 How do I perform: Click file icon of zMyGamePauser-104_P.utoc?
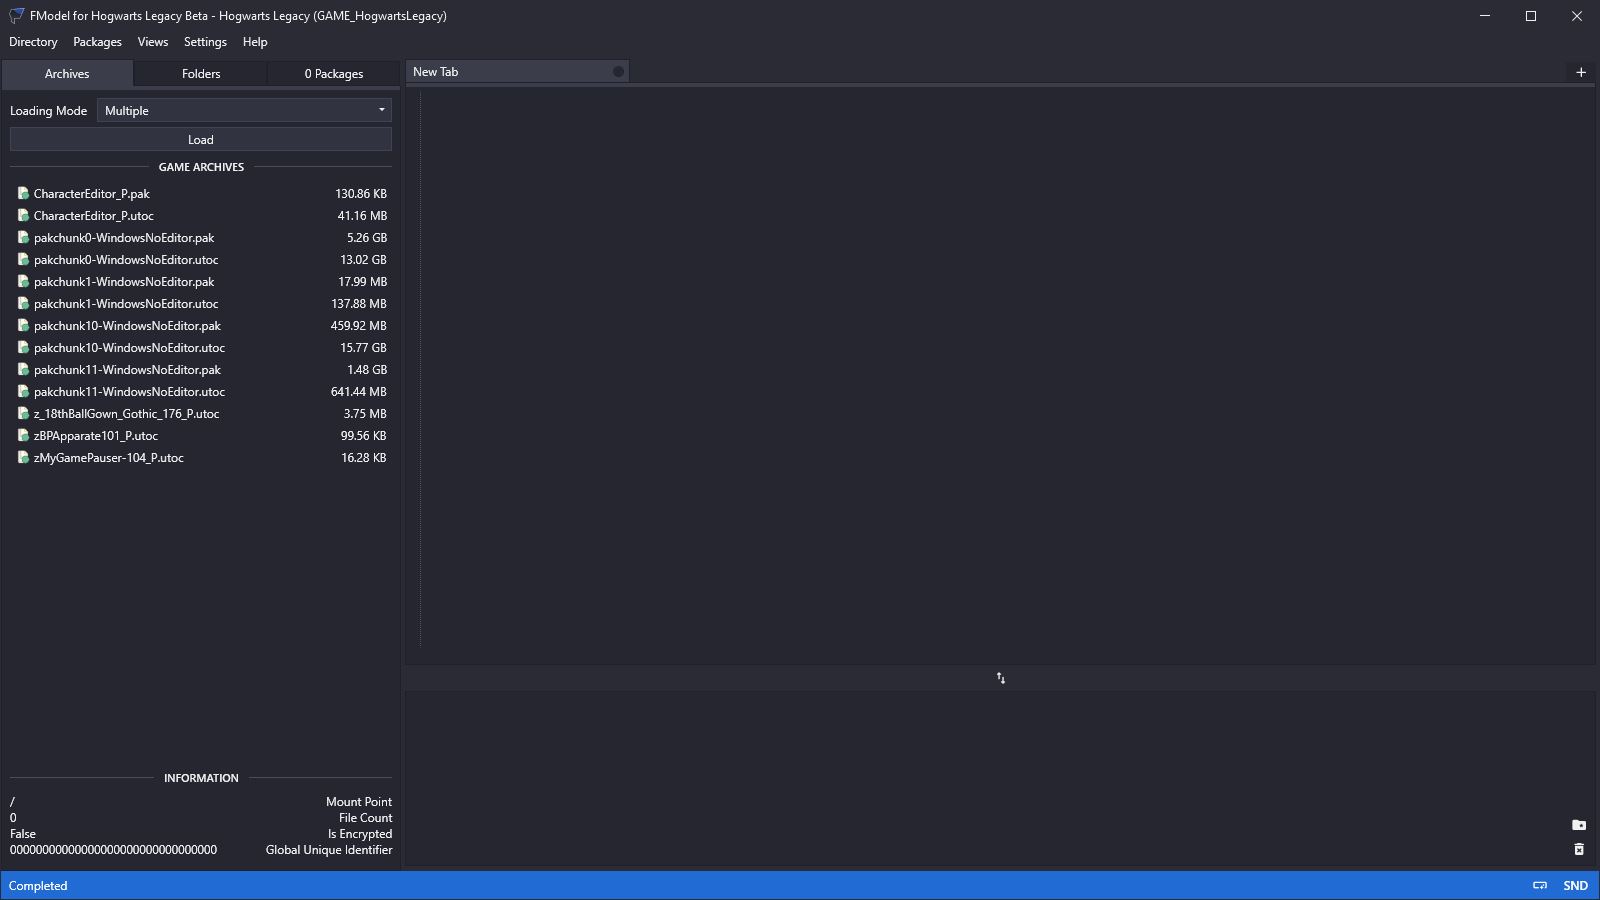coord(23,457)
